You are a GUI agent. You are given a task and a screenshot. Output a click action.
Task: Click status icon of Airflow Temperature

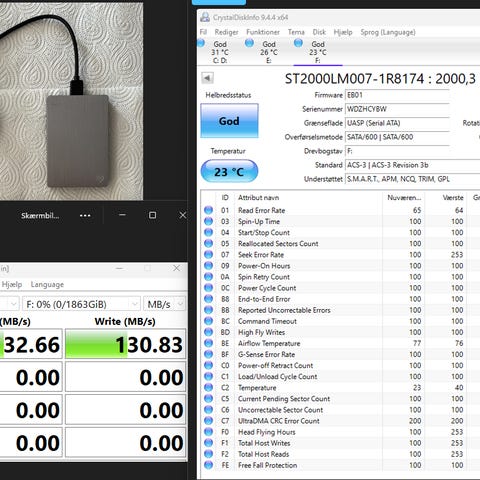pyautogui.click(x=209, y=343)
